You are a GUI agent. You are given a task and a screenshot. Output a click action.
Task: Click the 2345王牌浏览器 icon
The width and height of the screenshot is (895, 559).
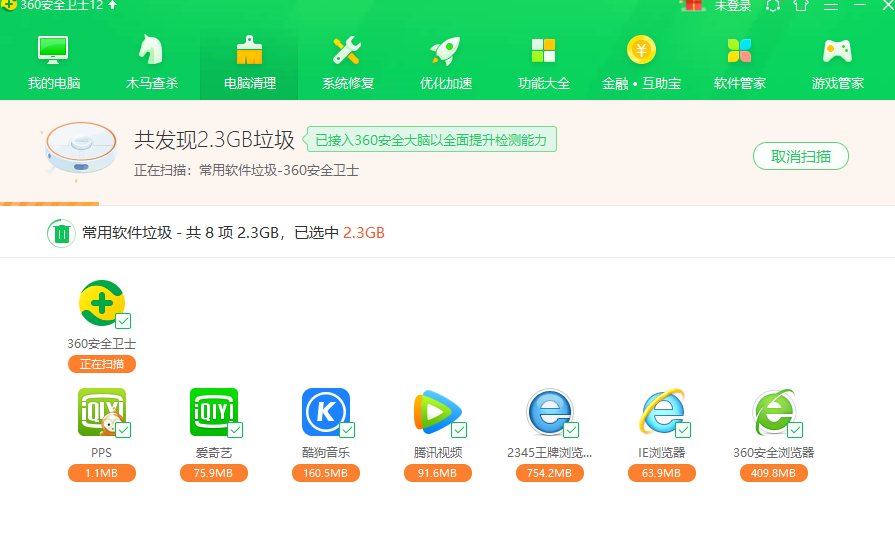[549, 412]
